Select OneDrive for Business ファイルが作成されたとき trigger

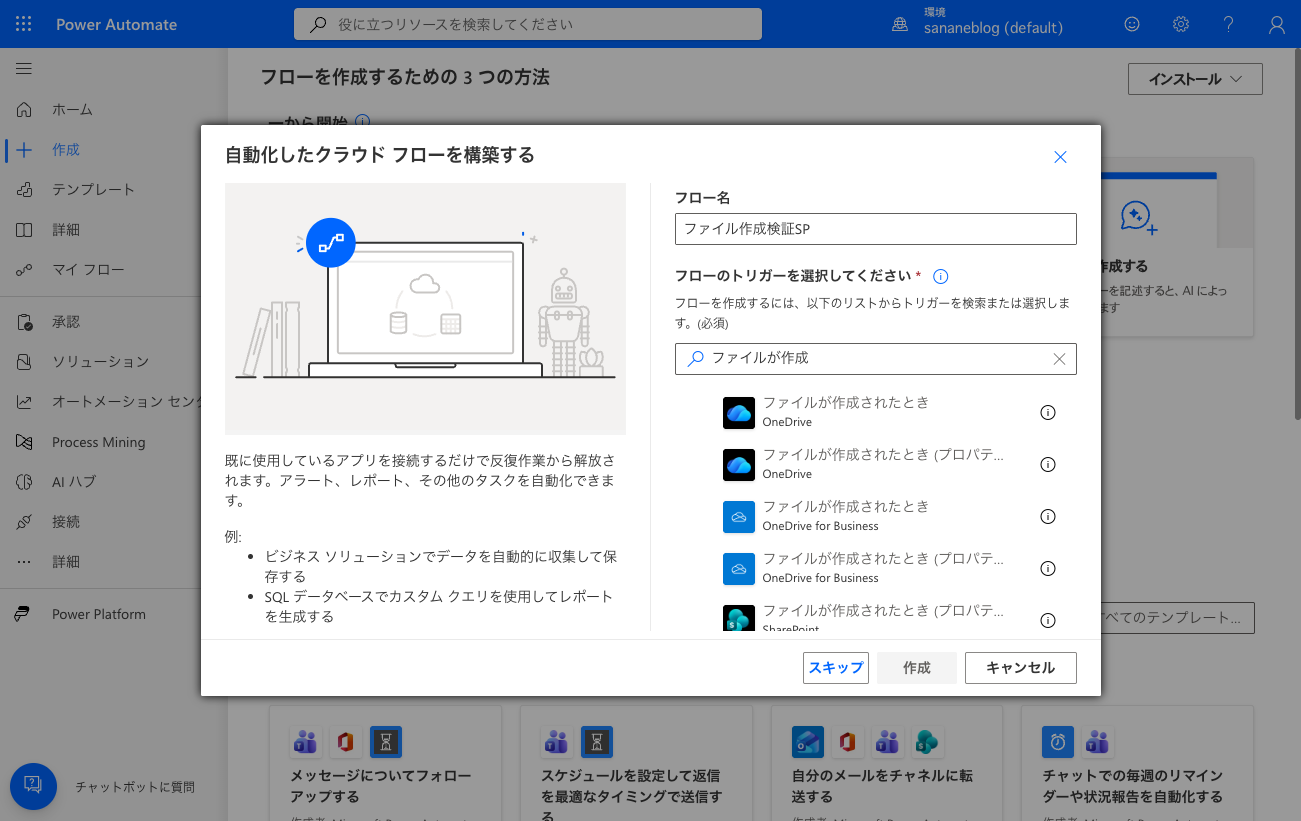875,516
